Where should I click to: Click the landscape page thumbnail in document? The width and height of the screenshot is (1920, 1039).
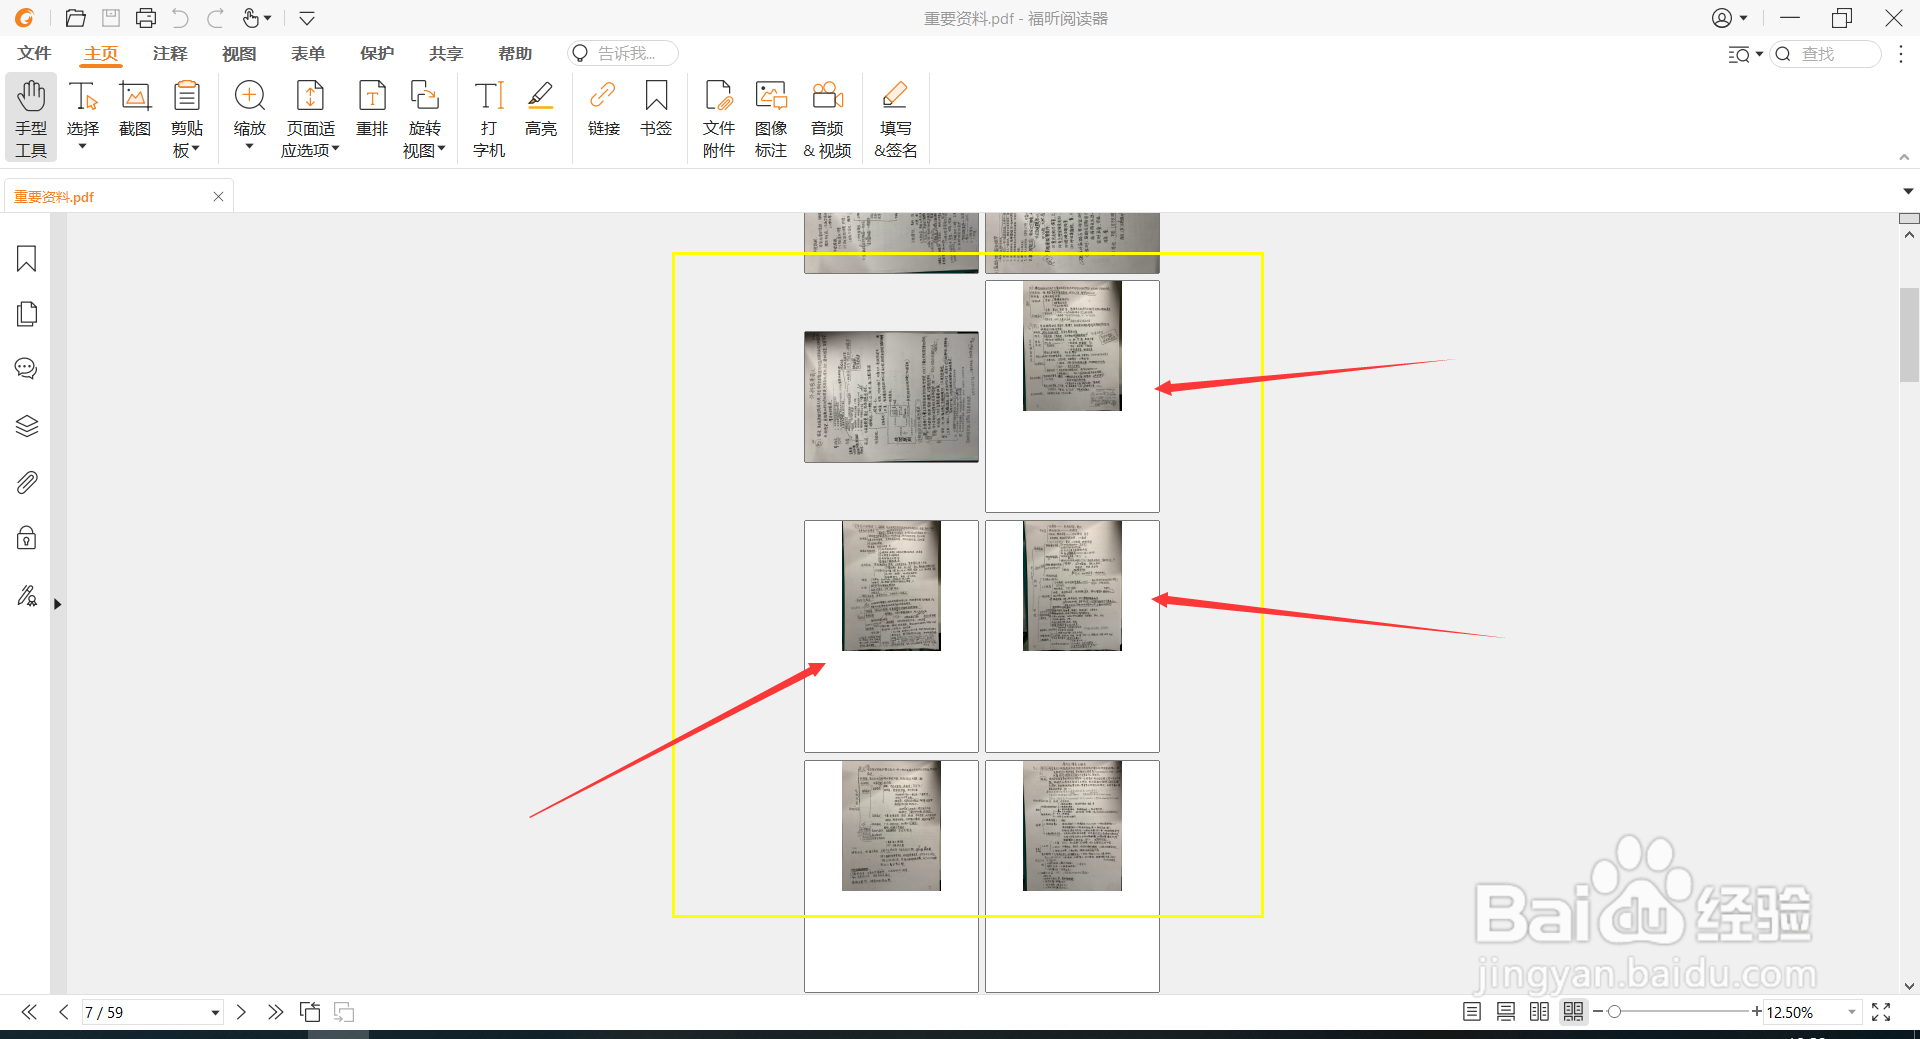pos(891,397)
